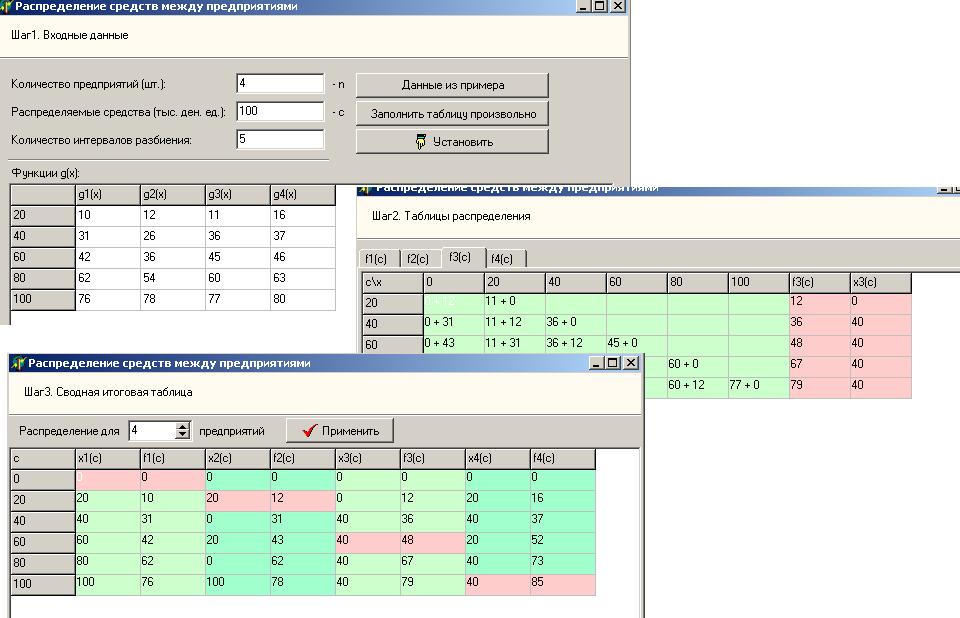Image resolution: width=960 pixels, height=618 pixels.
Task: Close the Шаг1 input data window
Action: pos(618,6)
